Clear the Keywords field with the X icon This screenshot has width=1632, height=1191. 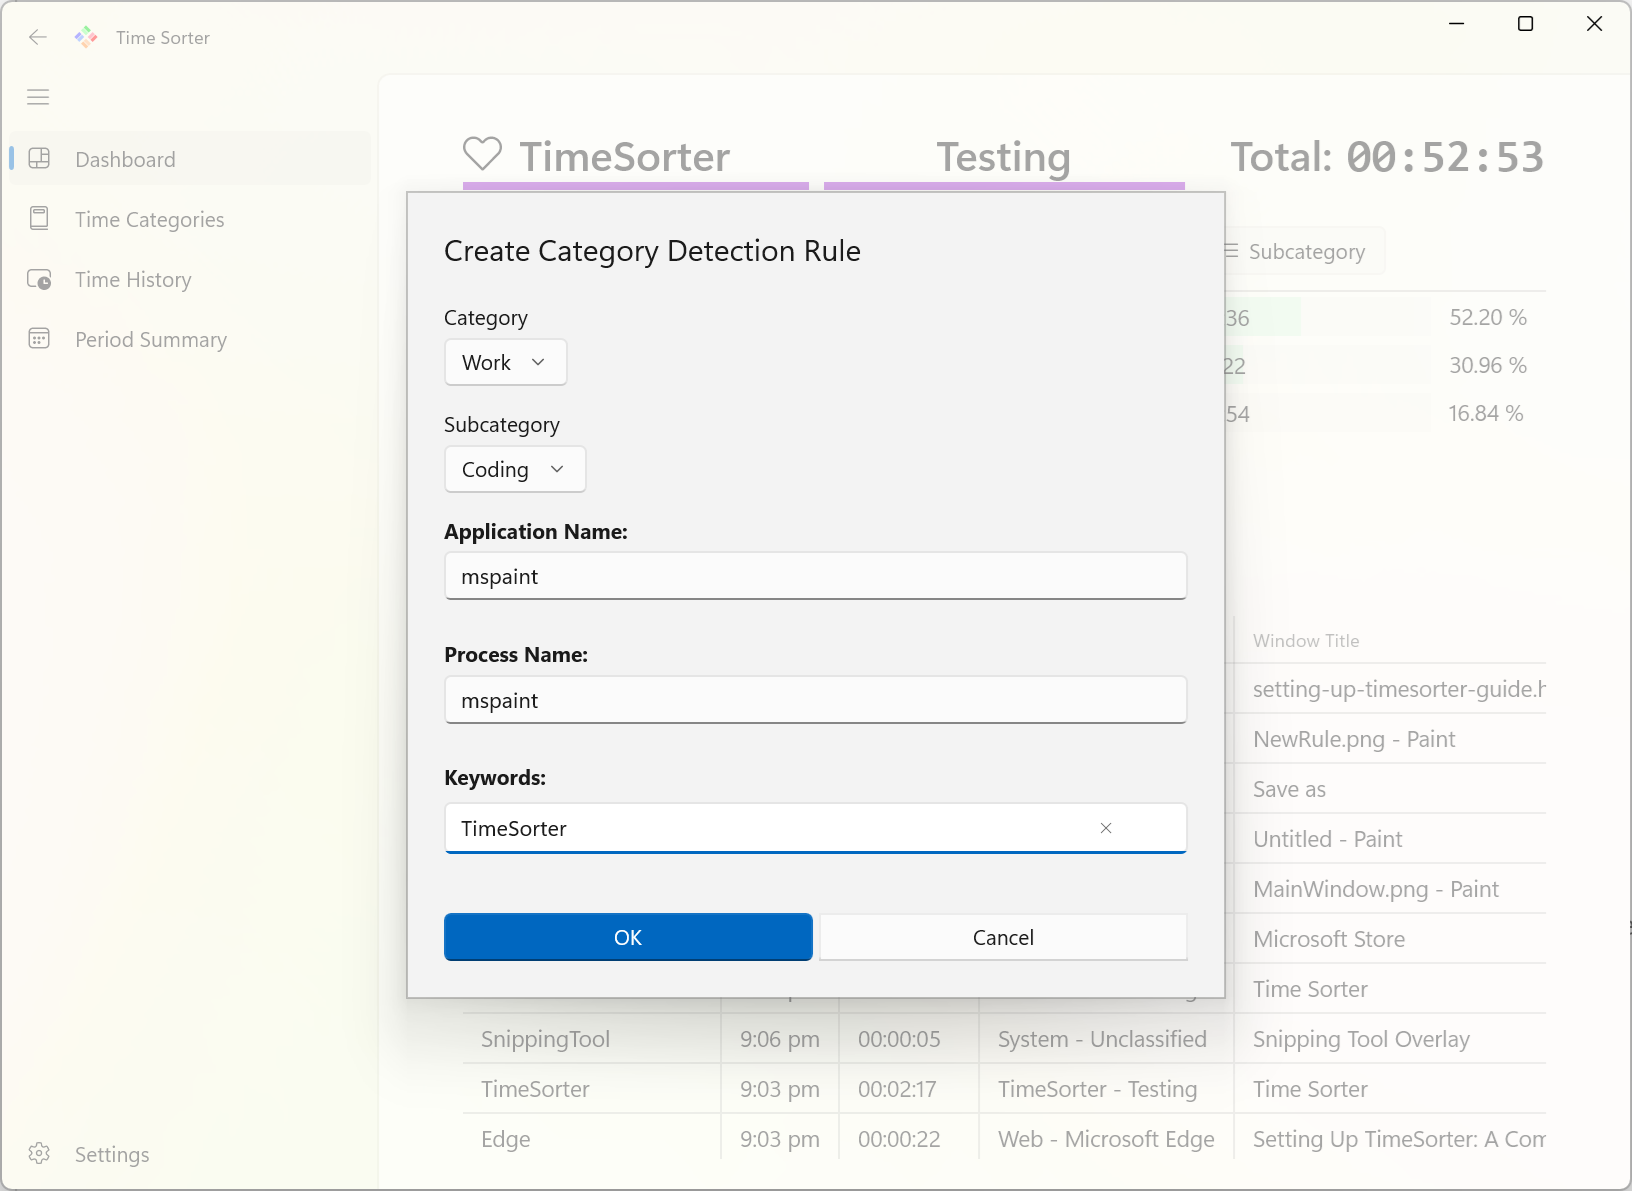tap(1106, 829)
